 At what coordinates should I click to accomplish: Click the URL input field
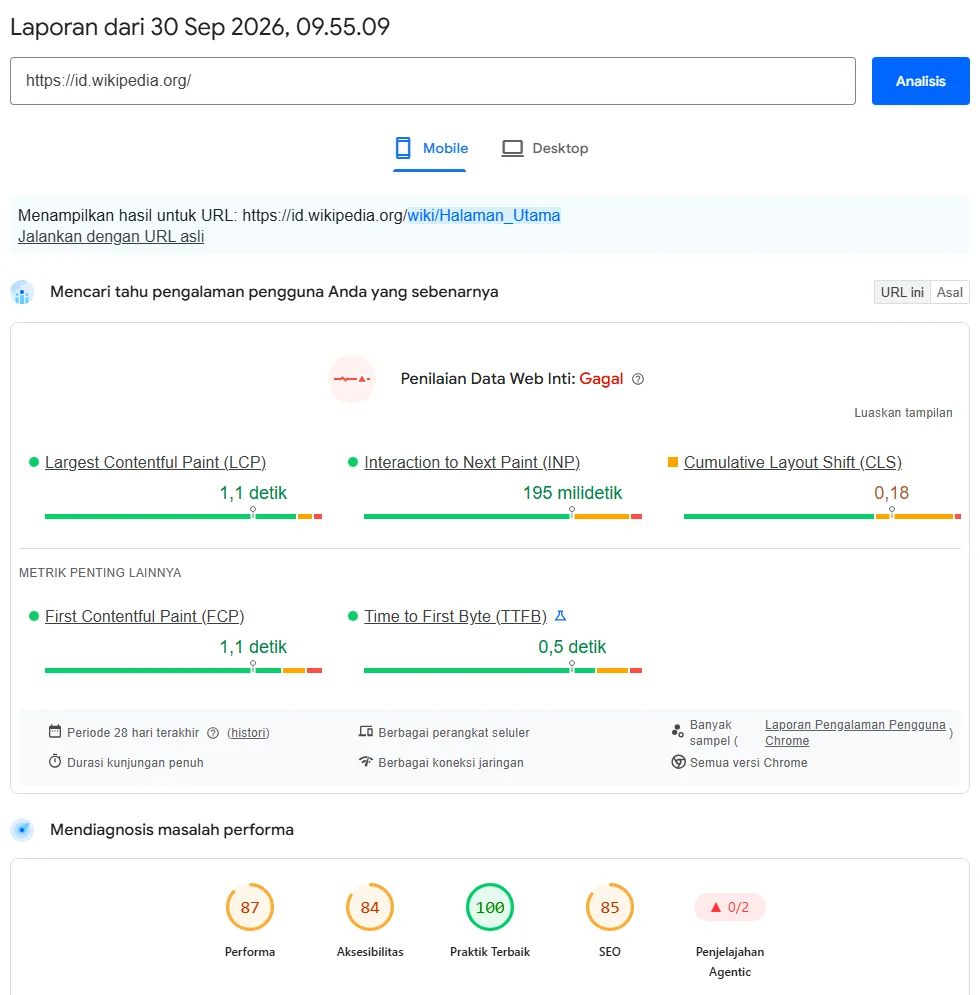[x=432, y=81]
